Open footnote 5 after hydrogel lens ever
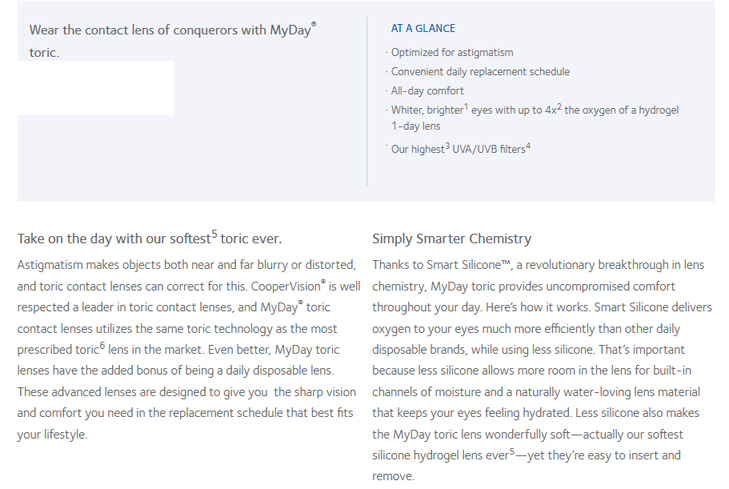 click(512, 451)
